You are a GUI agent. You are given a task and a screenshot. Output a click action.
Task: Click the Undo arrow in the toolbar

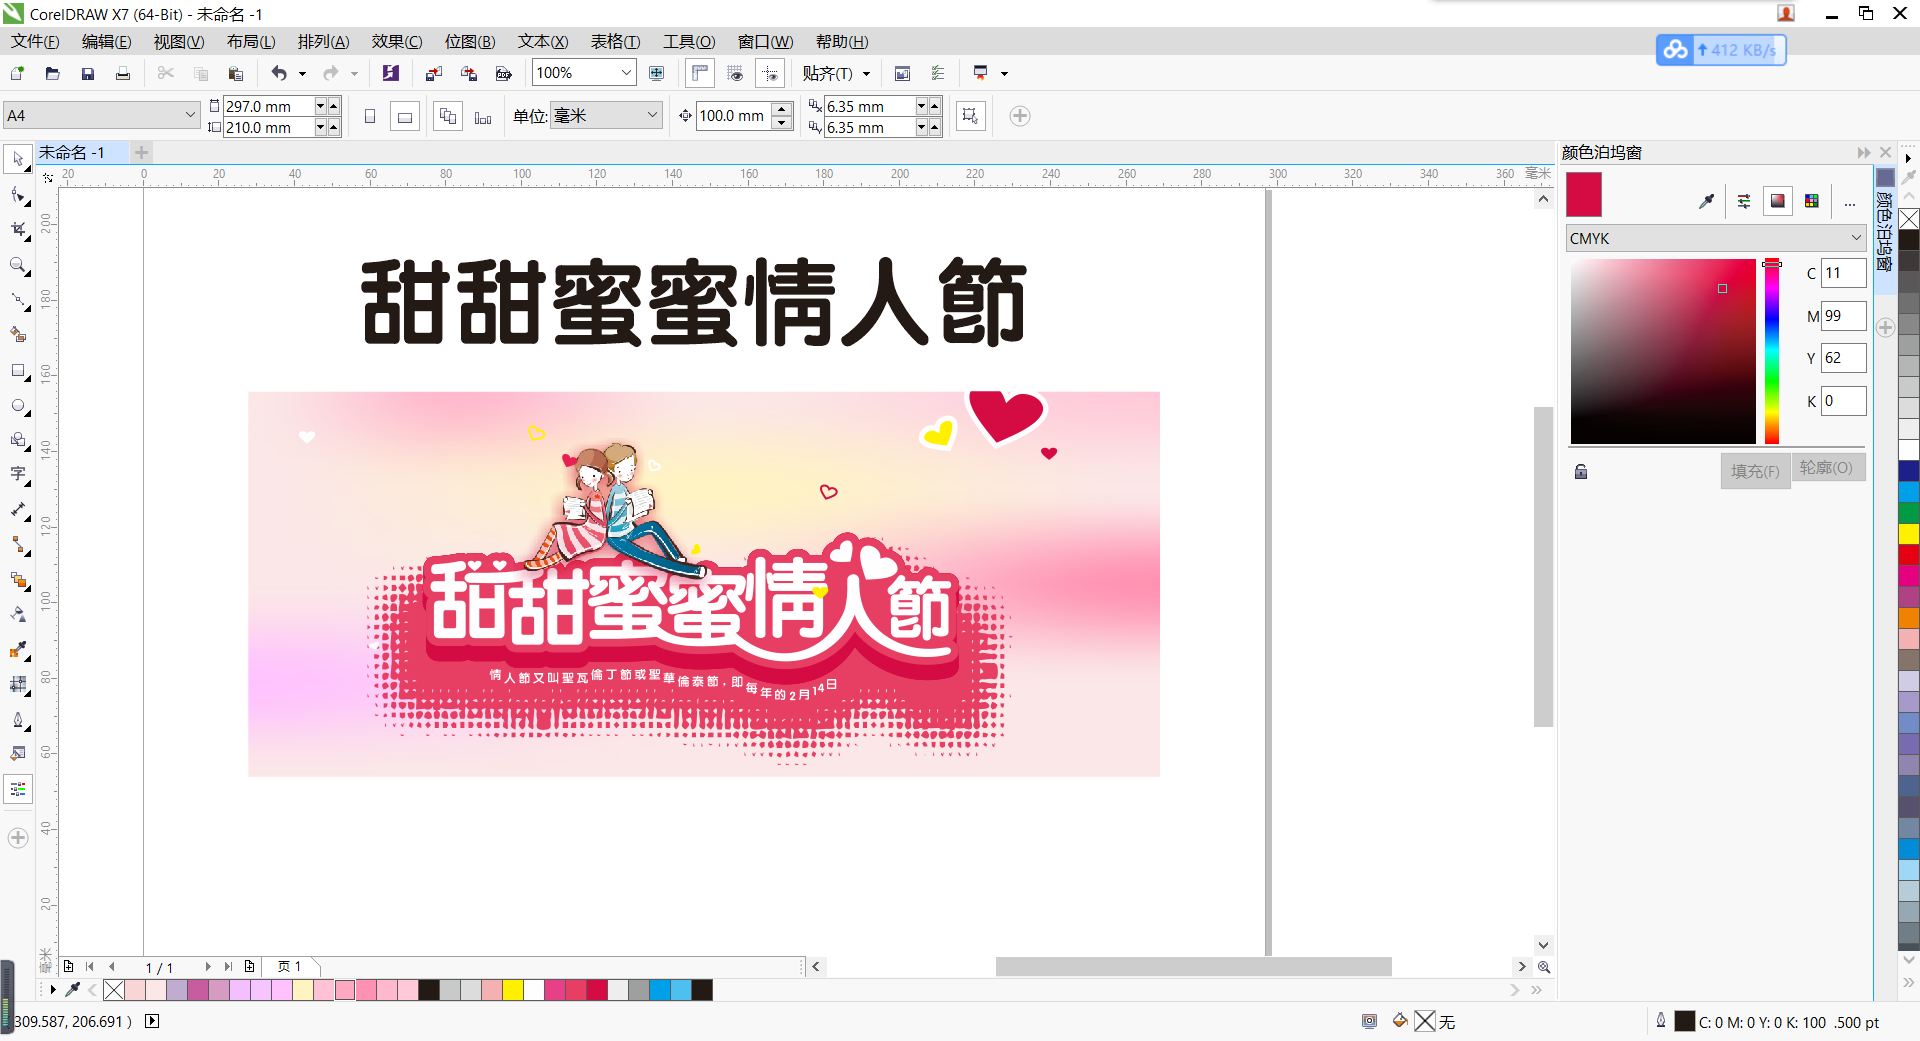point(281,73)
